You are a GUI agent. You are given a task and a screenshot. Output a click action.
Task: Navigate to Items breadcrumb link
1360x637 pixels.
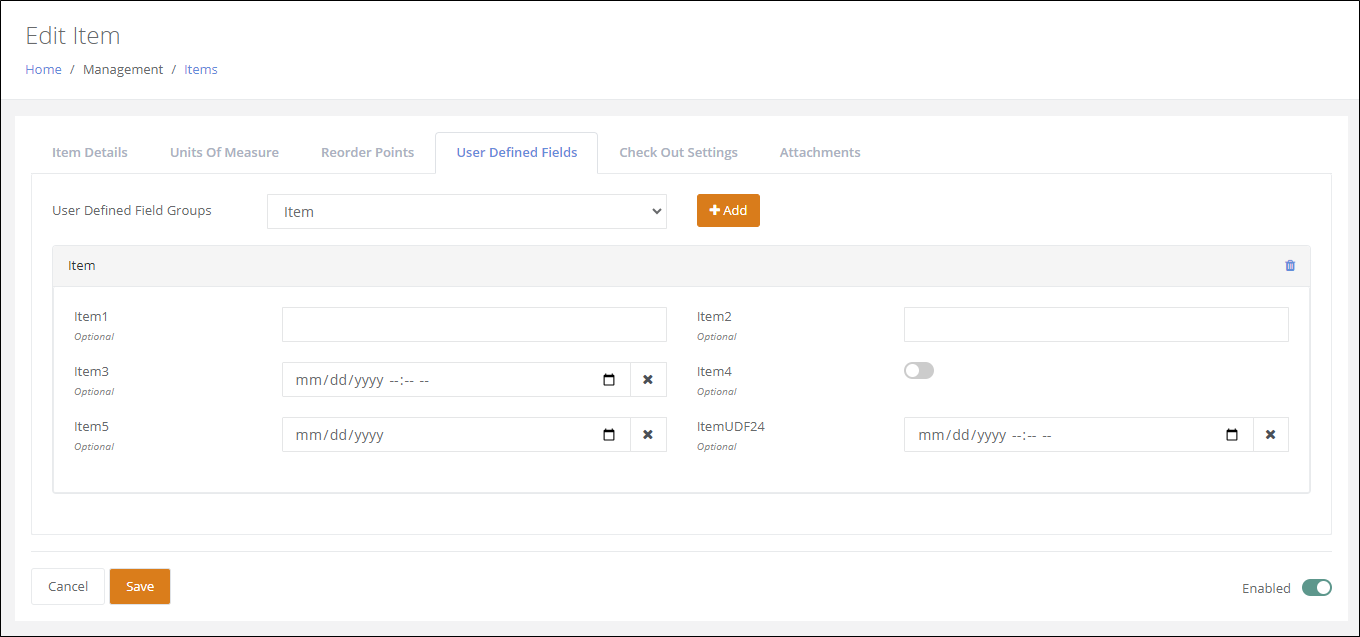click(x=201, y=70)
